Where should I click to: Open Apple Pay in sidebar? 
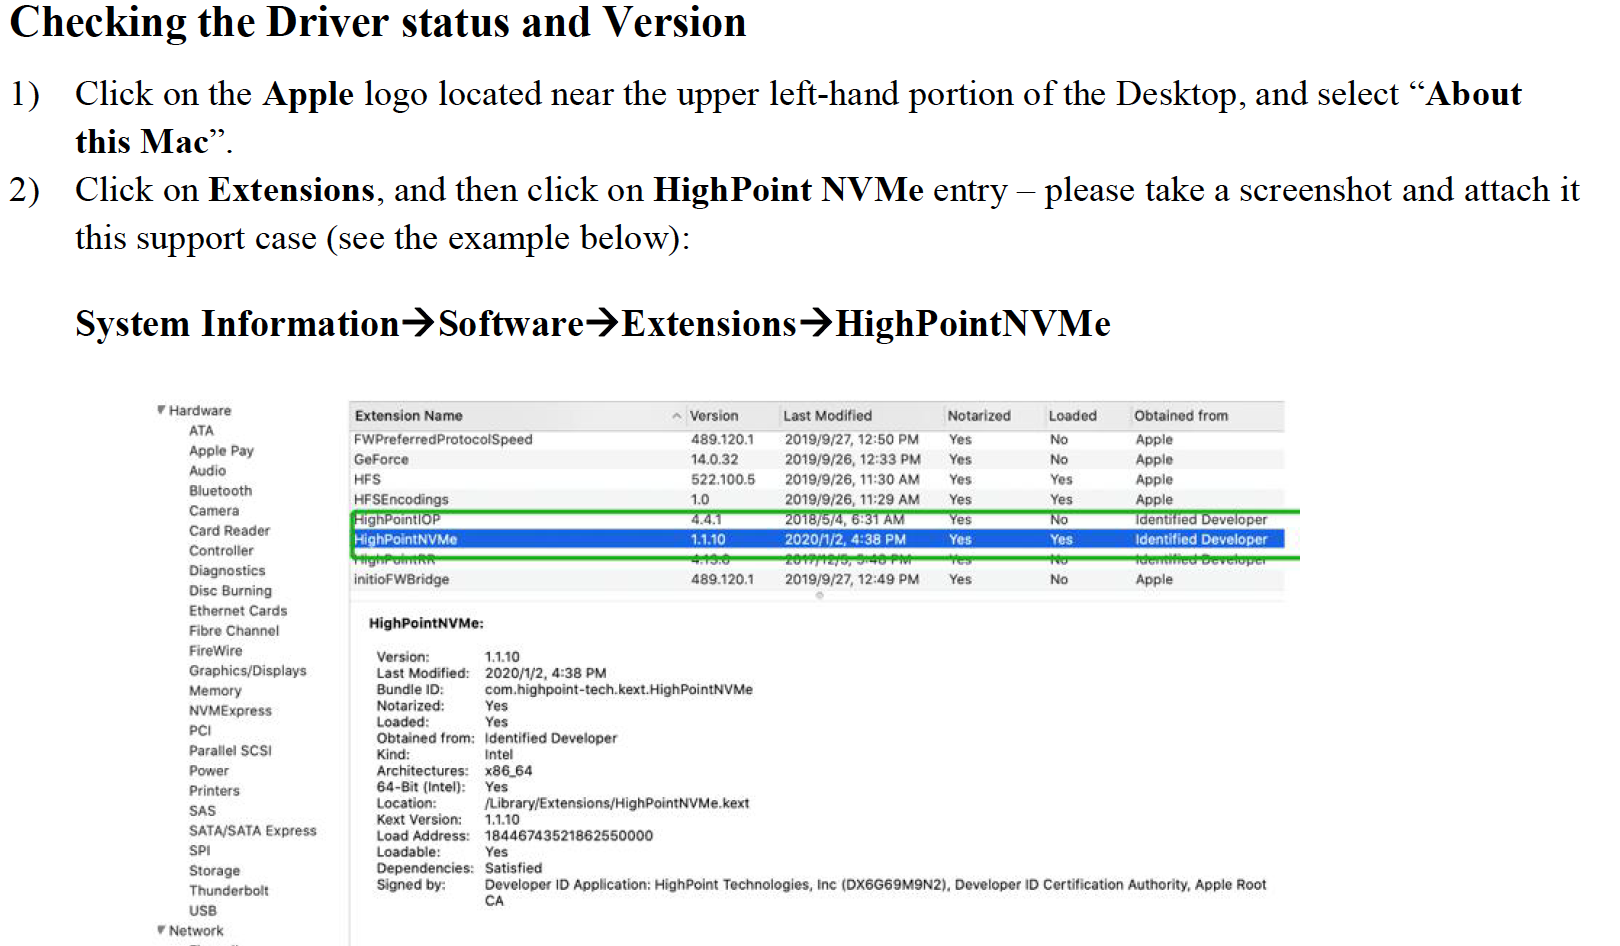click(221, 450)
